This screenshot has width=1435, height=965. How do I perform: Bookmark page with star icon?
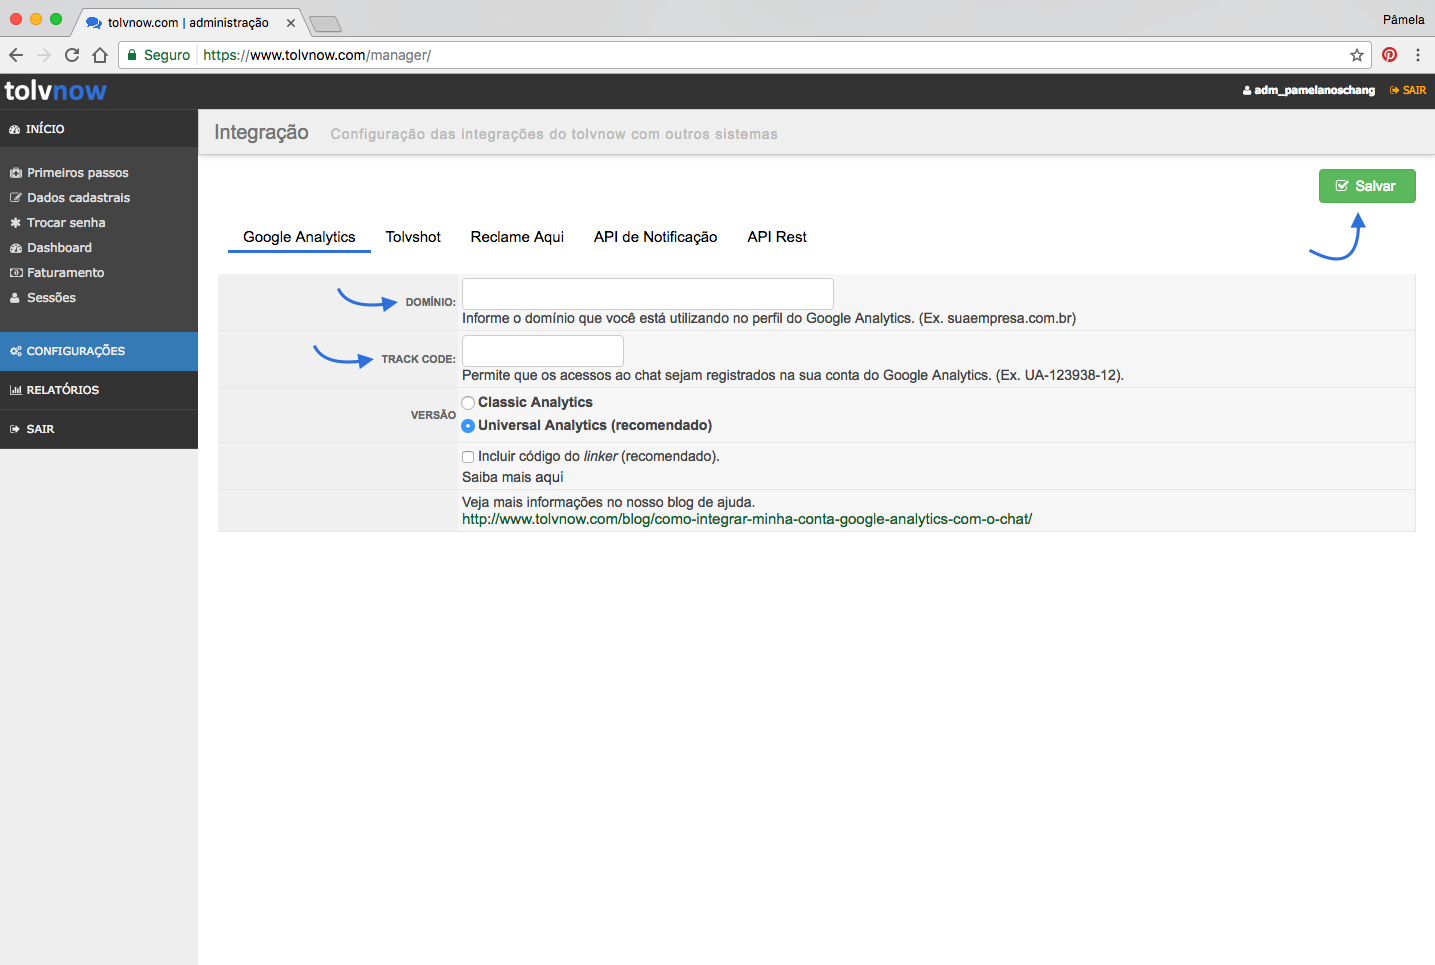point(1357,55)
